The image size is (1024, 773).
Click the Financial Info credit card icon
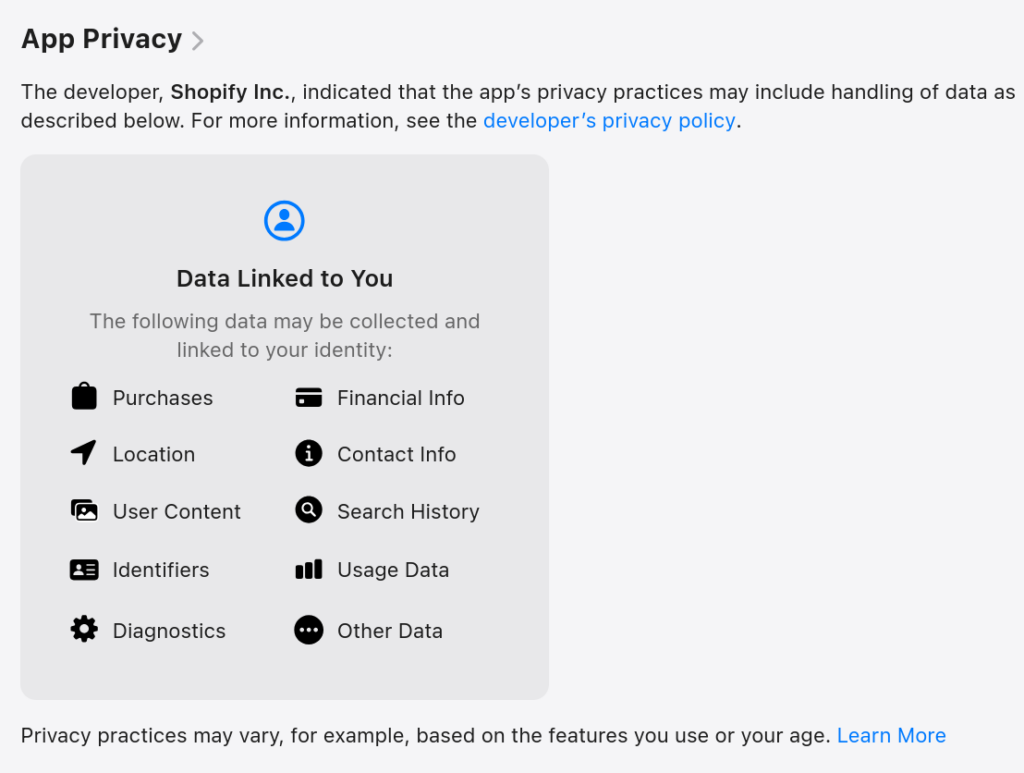(309, 397)
